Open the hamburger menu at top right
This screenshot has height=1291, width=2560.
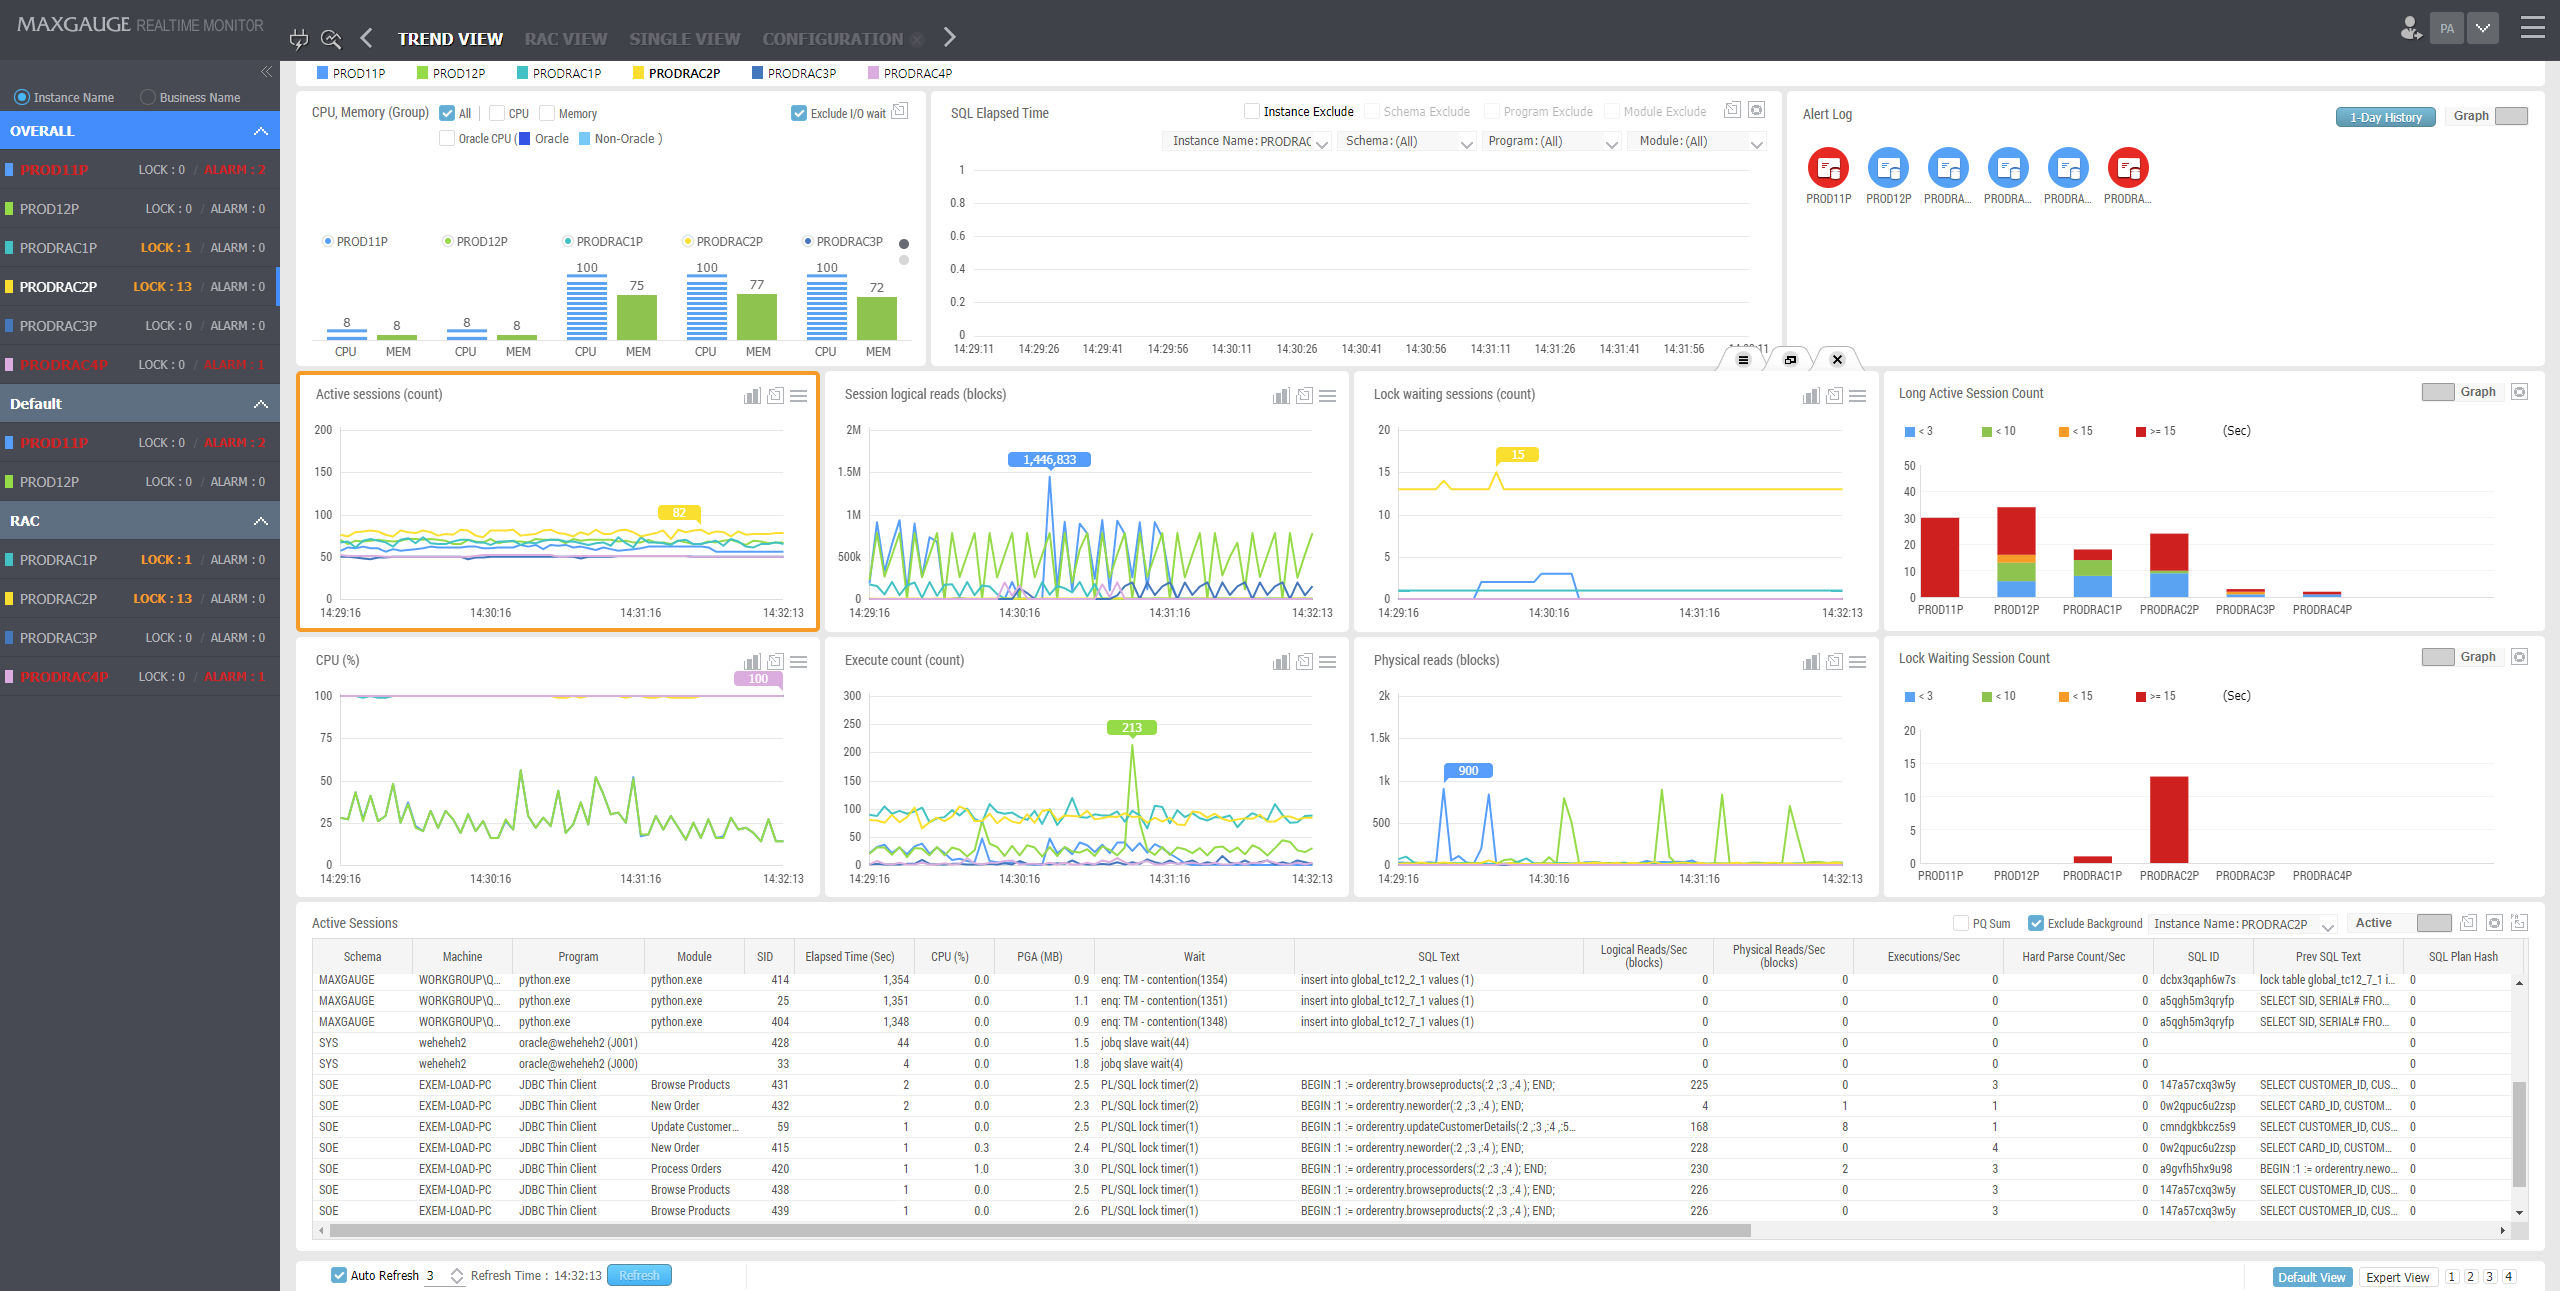click(x=2532, y=28)
